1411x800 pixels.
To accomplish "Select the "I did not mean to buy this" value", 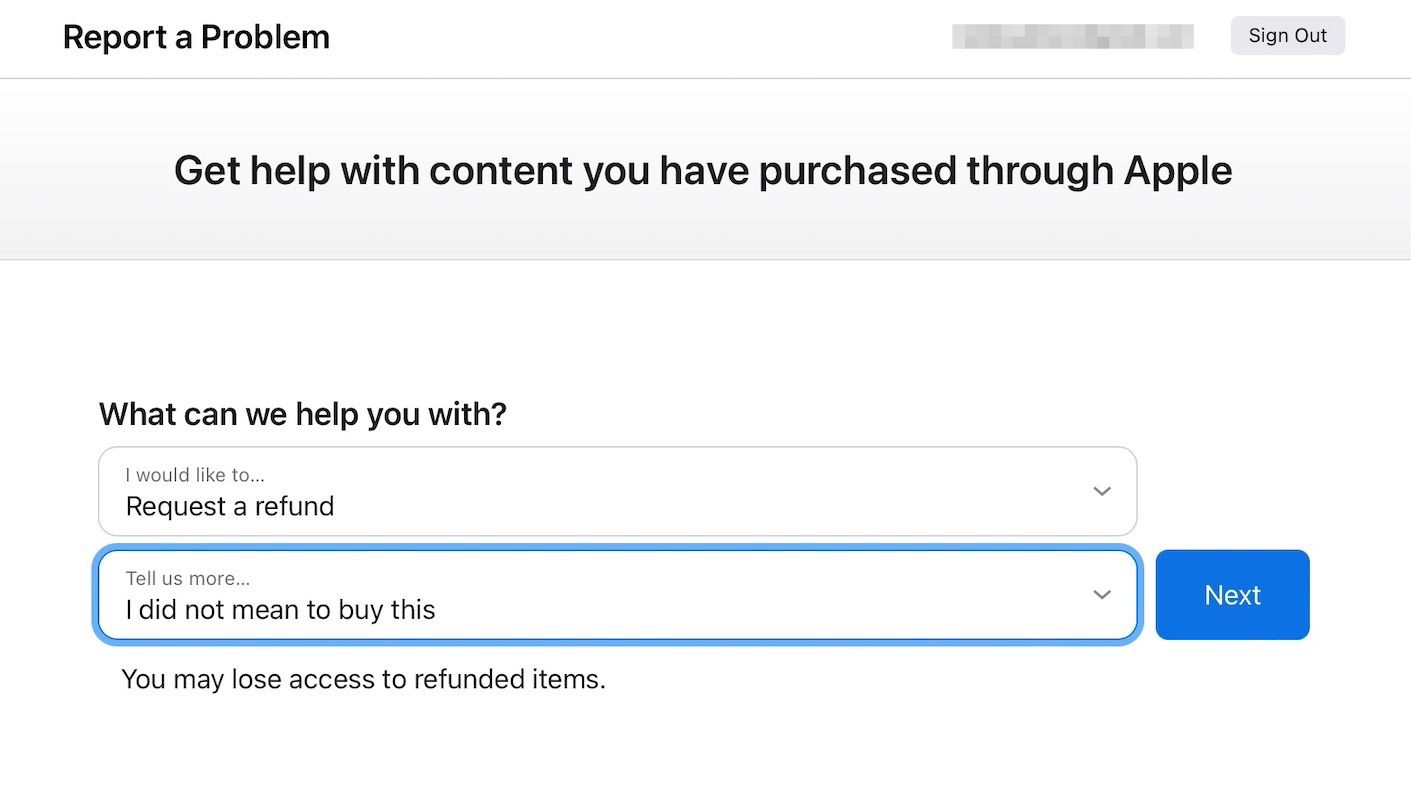I will [x=281, y=610].
